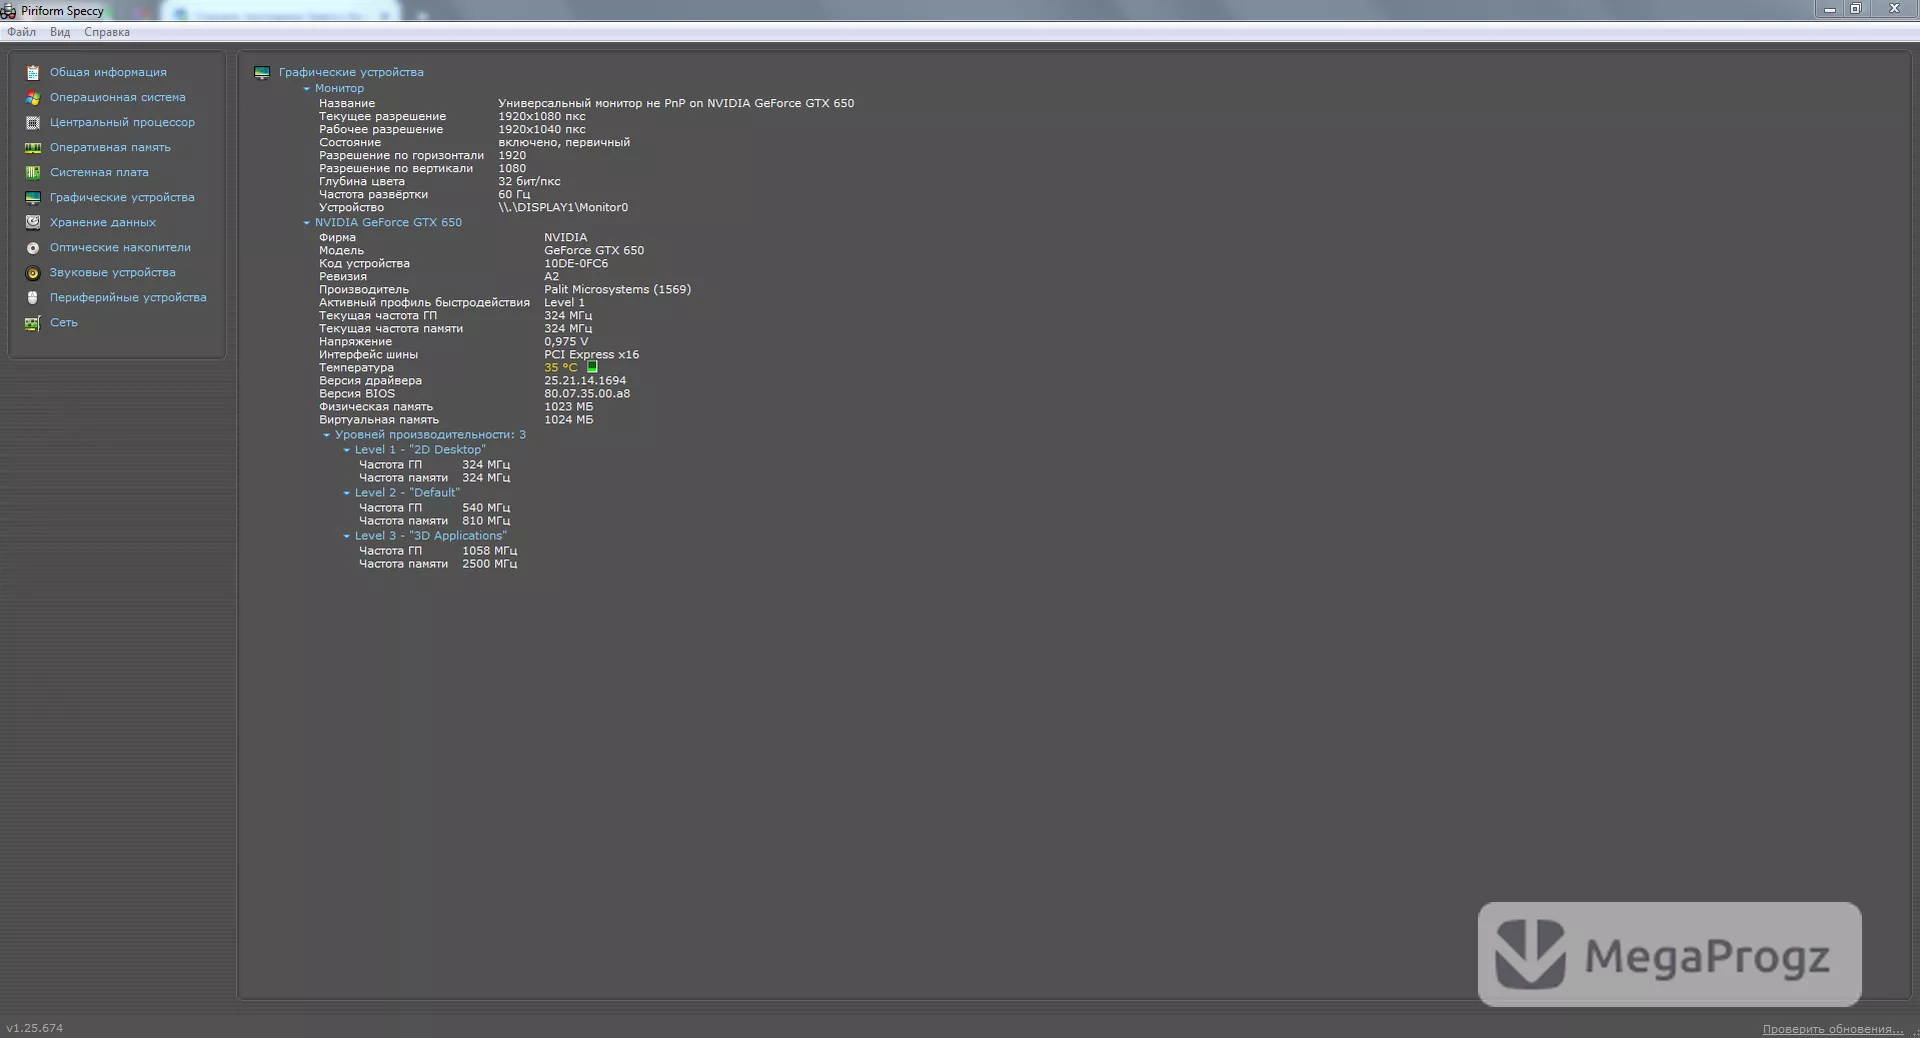Click version label v1.25.674
The width and height of the screenshot is (1920, 1038).
pos(35,1028)
